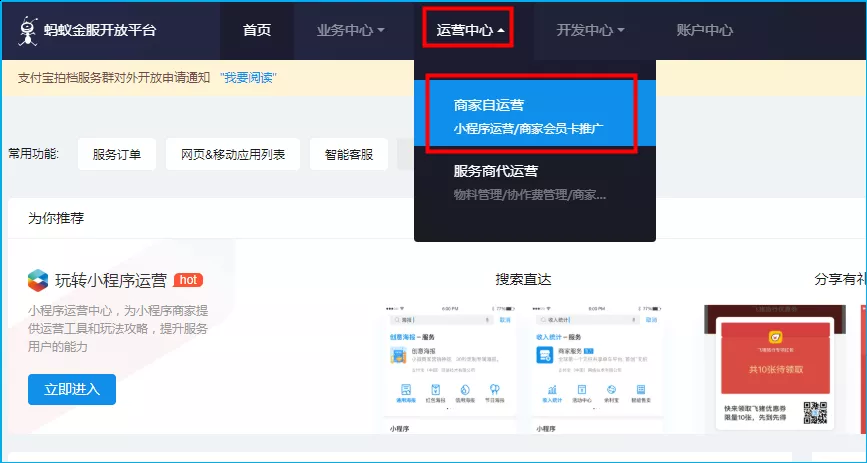
Task: Open the 首页 tab
Action: click(257, 30)
